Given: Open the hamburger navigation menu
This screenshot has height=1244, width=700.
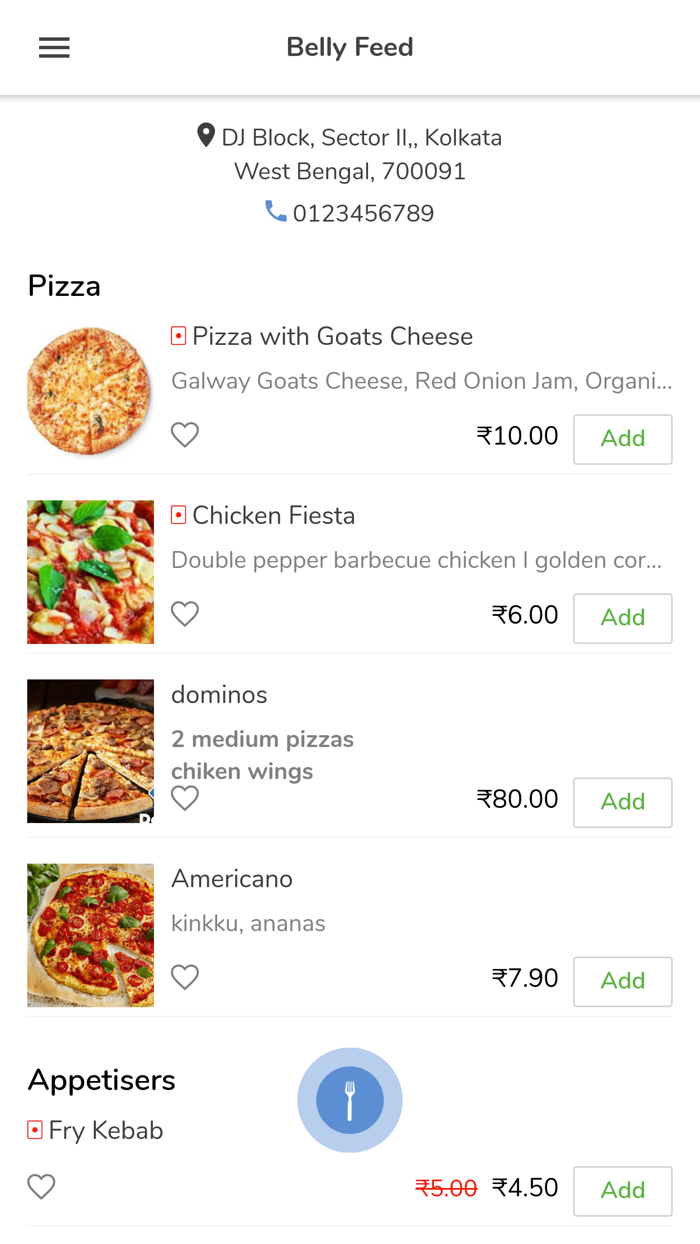Looking at the screenshot, I should [x=54, y=48].
